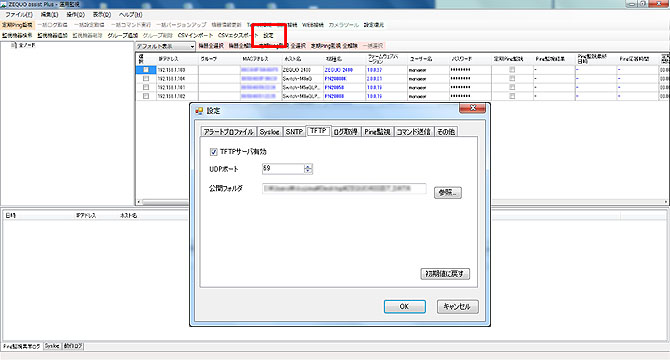Open the 操作 menu
The image size is (670, 360).
tap(75, 15)
